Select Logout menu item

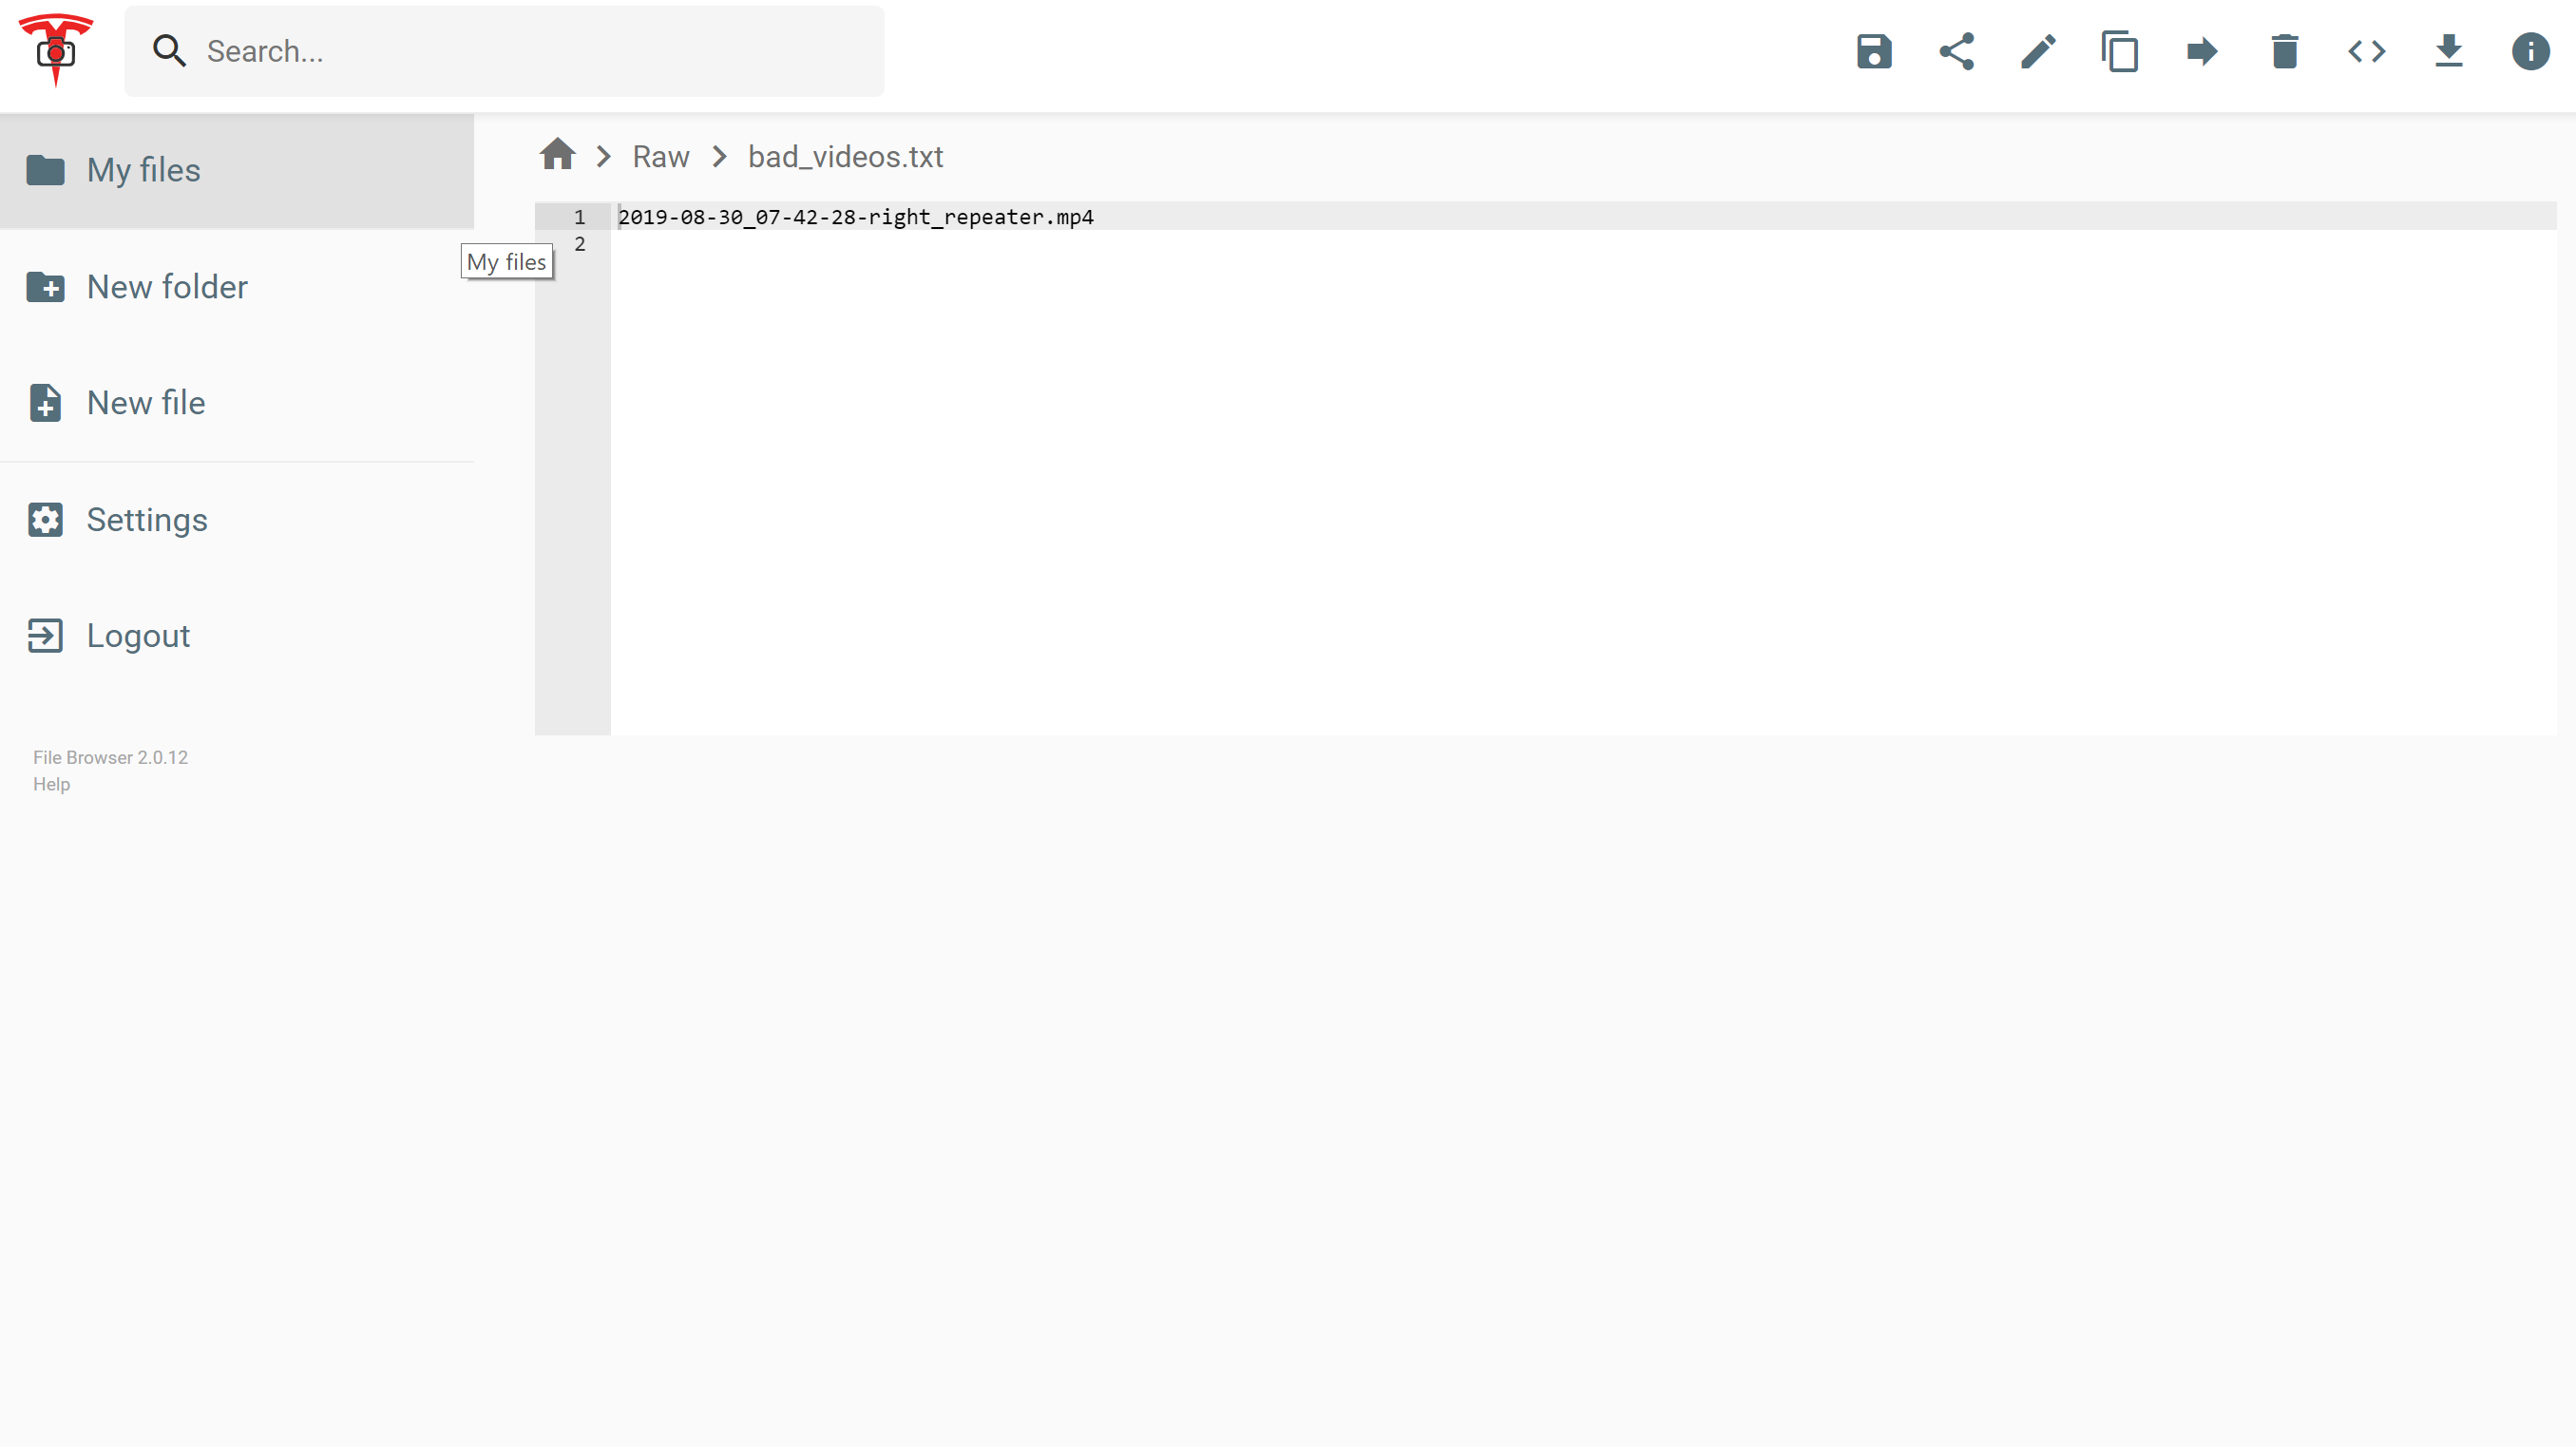138,635
